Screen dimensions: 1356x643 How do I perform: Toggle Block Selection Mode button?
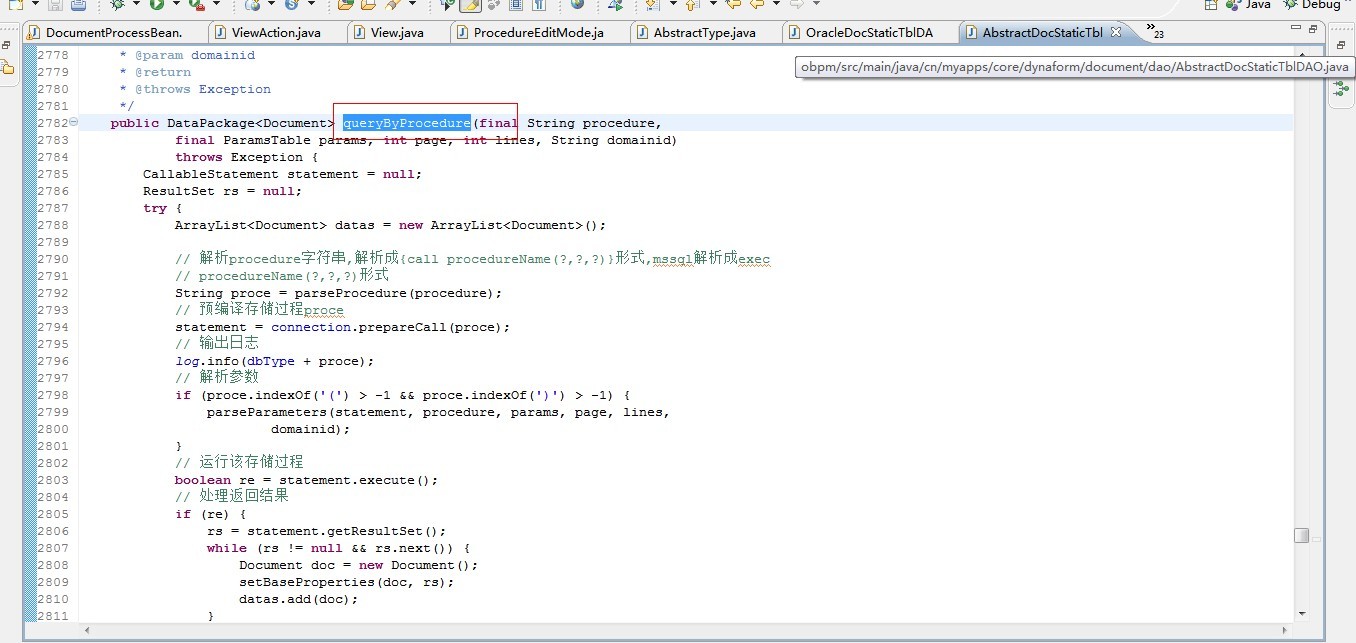[x=515, y=5]
